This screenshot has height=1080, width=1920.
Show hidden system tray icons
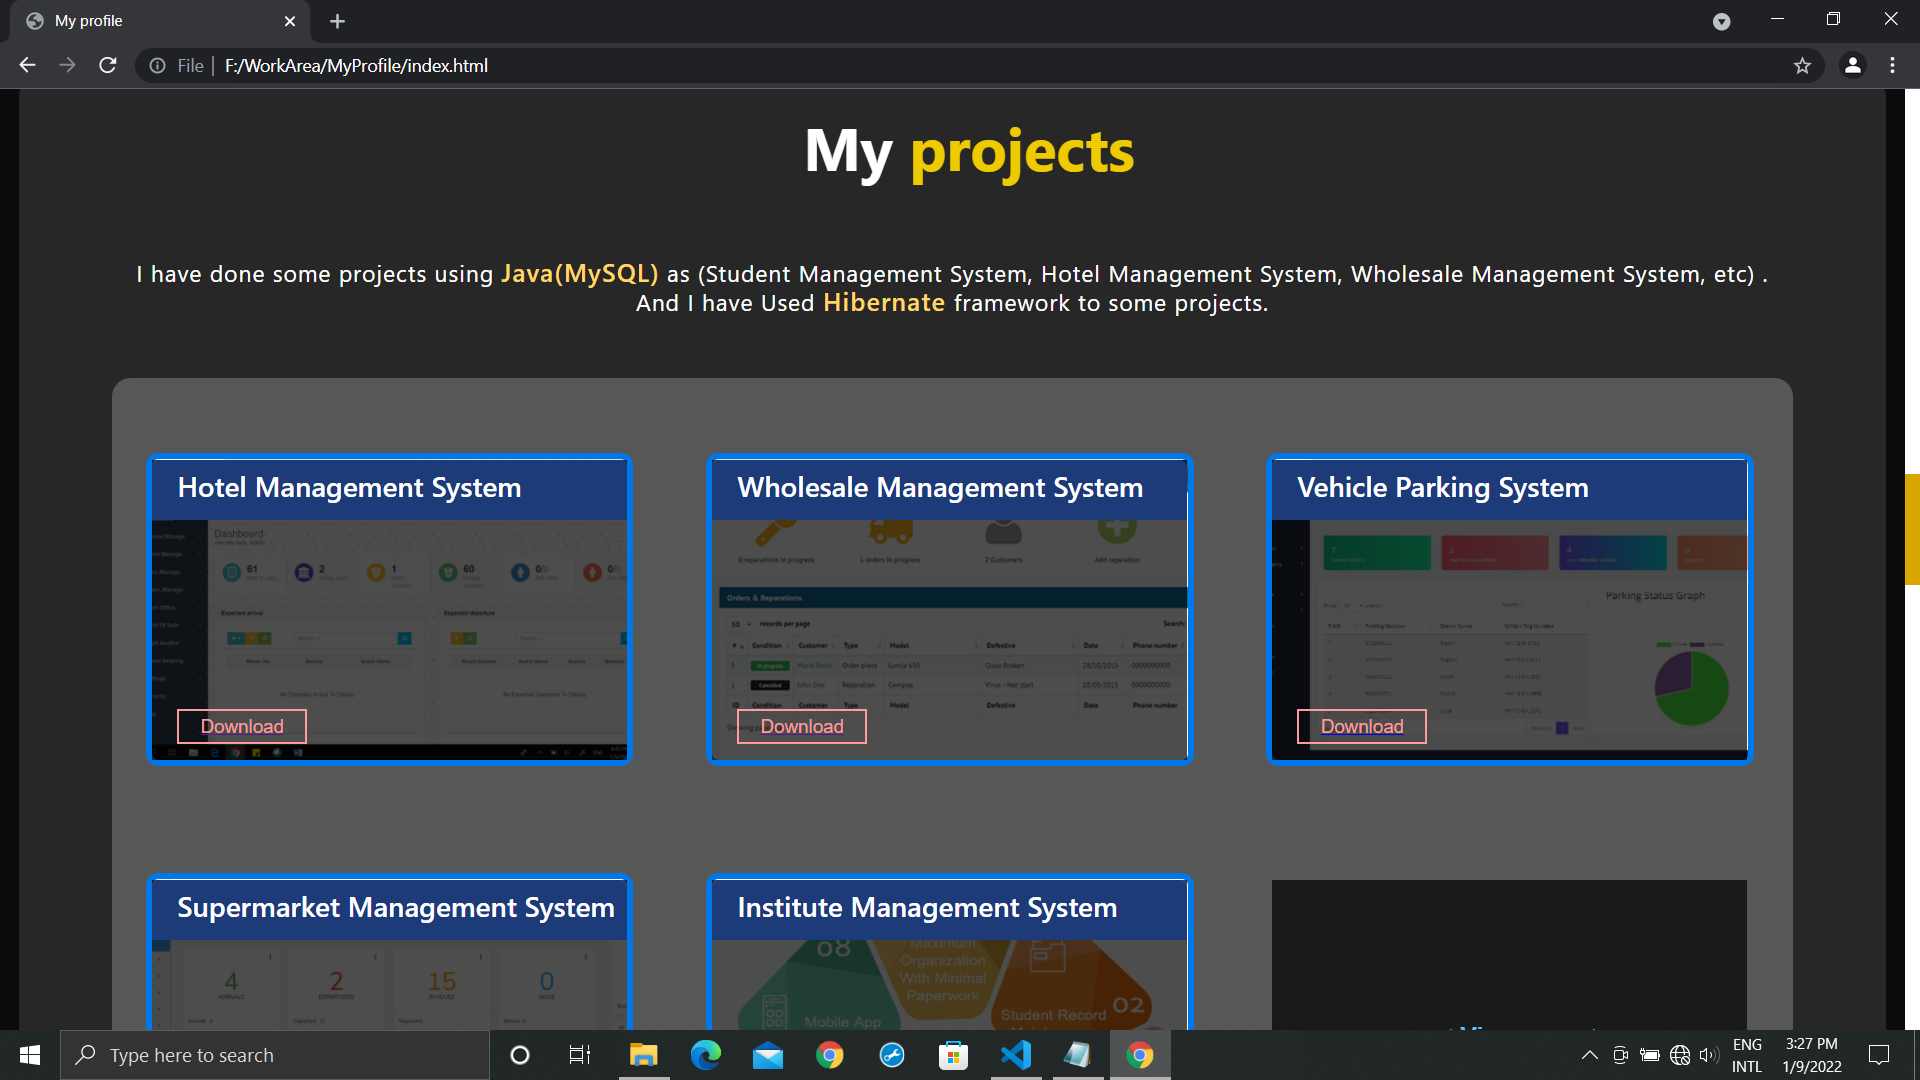pos(1589,1055)
